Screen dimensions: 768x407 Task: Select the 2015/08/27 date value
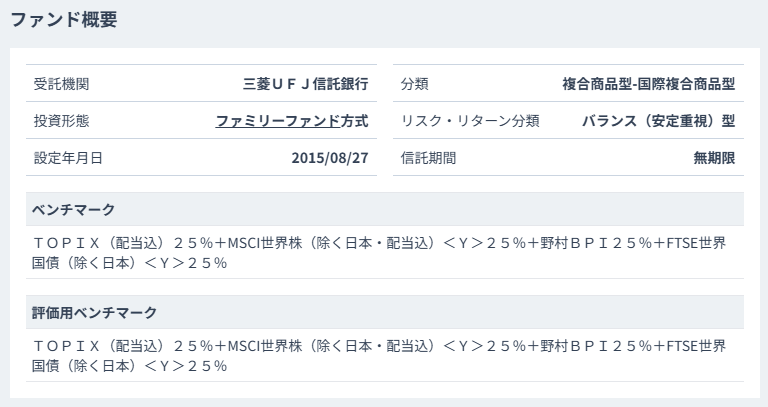(x=330, y=158)
